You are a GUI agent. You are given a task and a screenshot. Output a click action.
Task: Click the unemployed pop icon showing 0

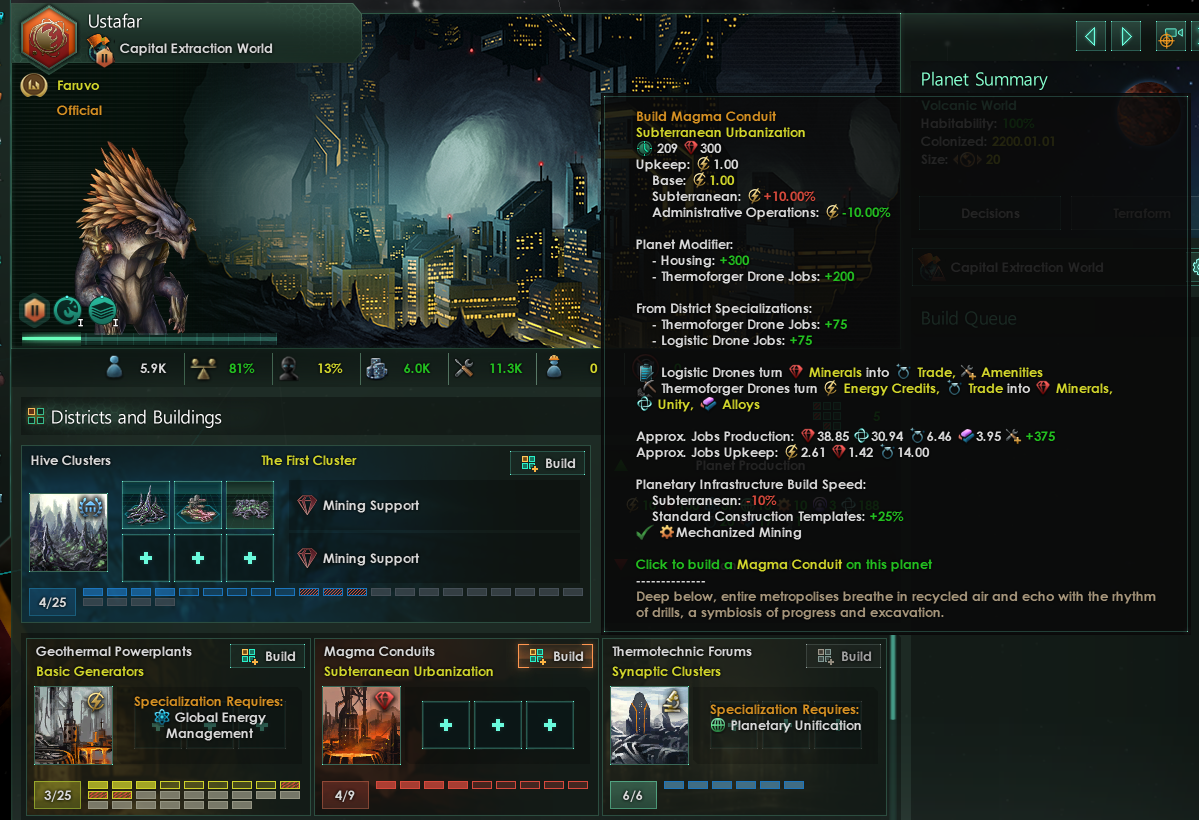pyautogui.click(x=554, y=368)
